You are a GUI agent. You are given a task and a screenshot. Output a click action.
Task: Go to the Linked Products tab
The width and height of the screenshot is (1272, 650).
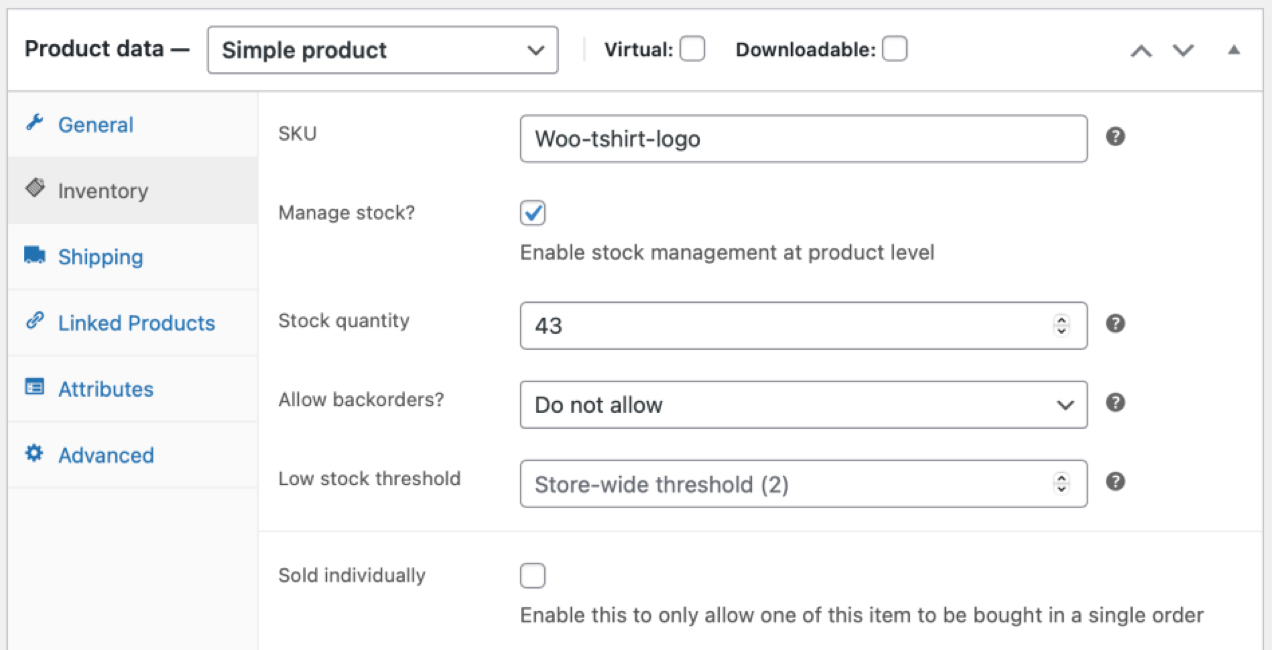pyautogui.click(x=133, y=323)
